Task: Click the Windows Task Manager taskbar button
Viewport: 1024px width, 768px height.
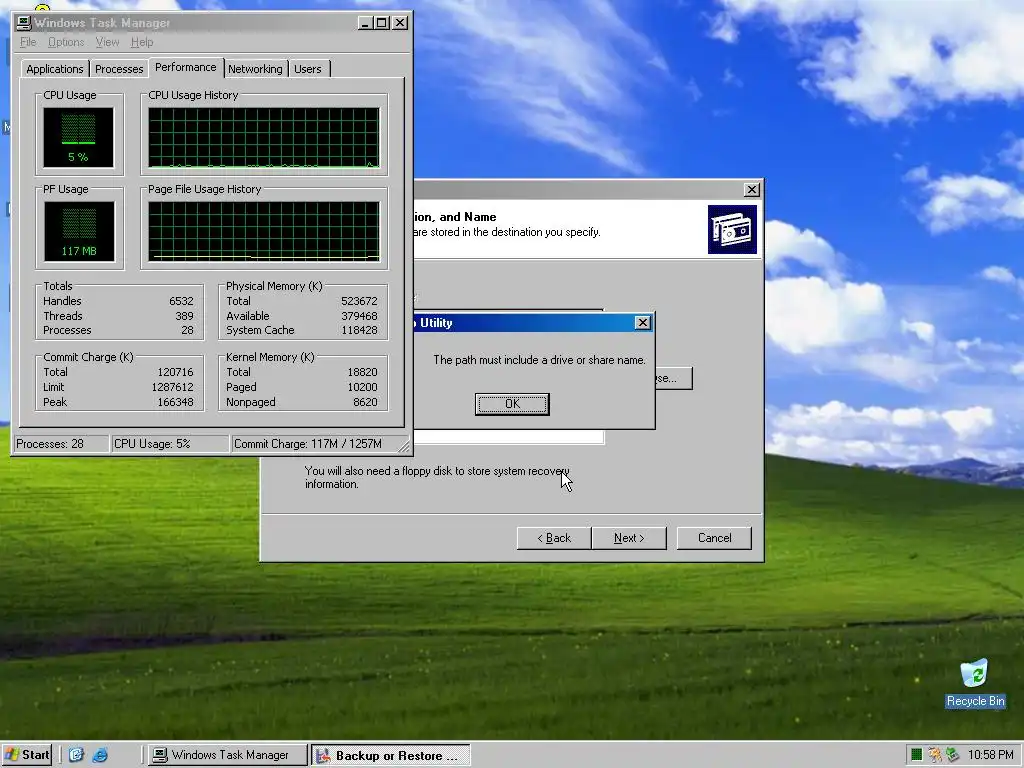Action: (x=226, y=755)
